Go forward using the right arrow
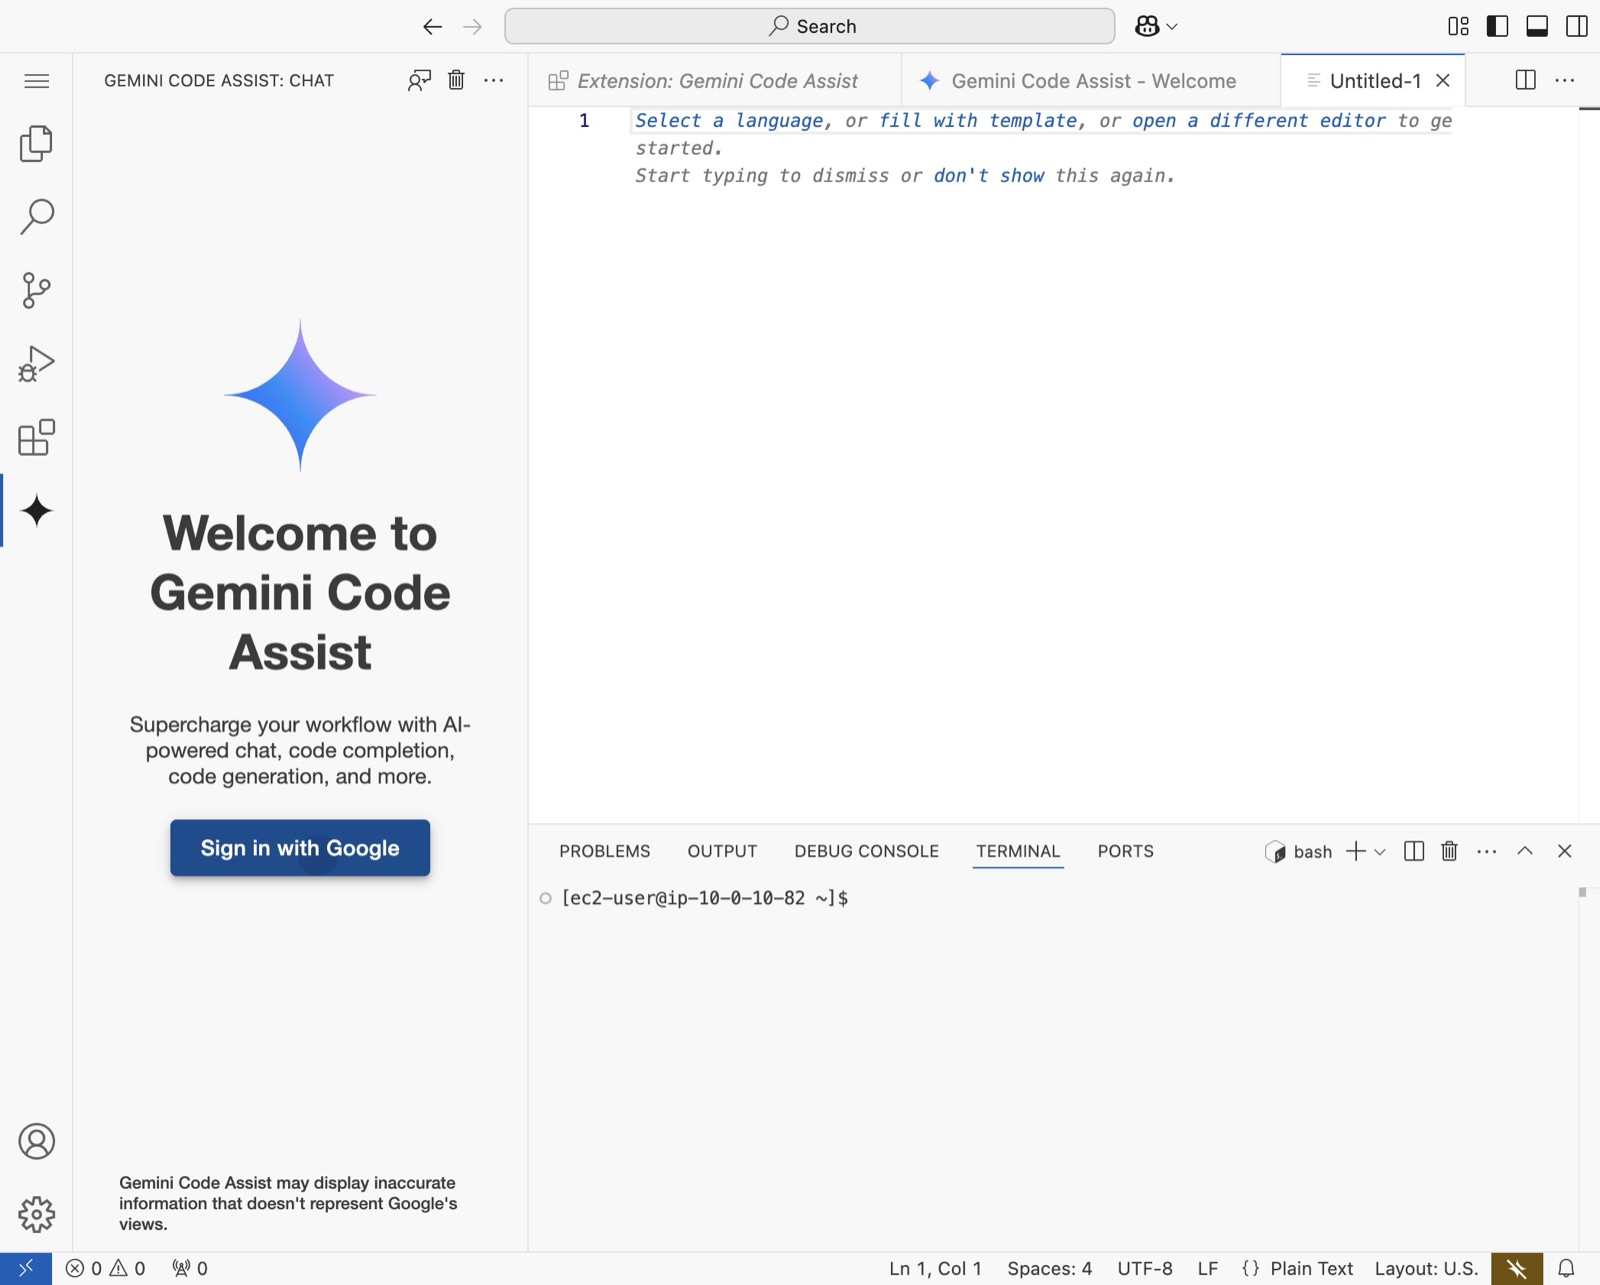1600x1285 pixels. click(x=473, y=27)
